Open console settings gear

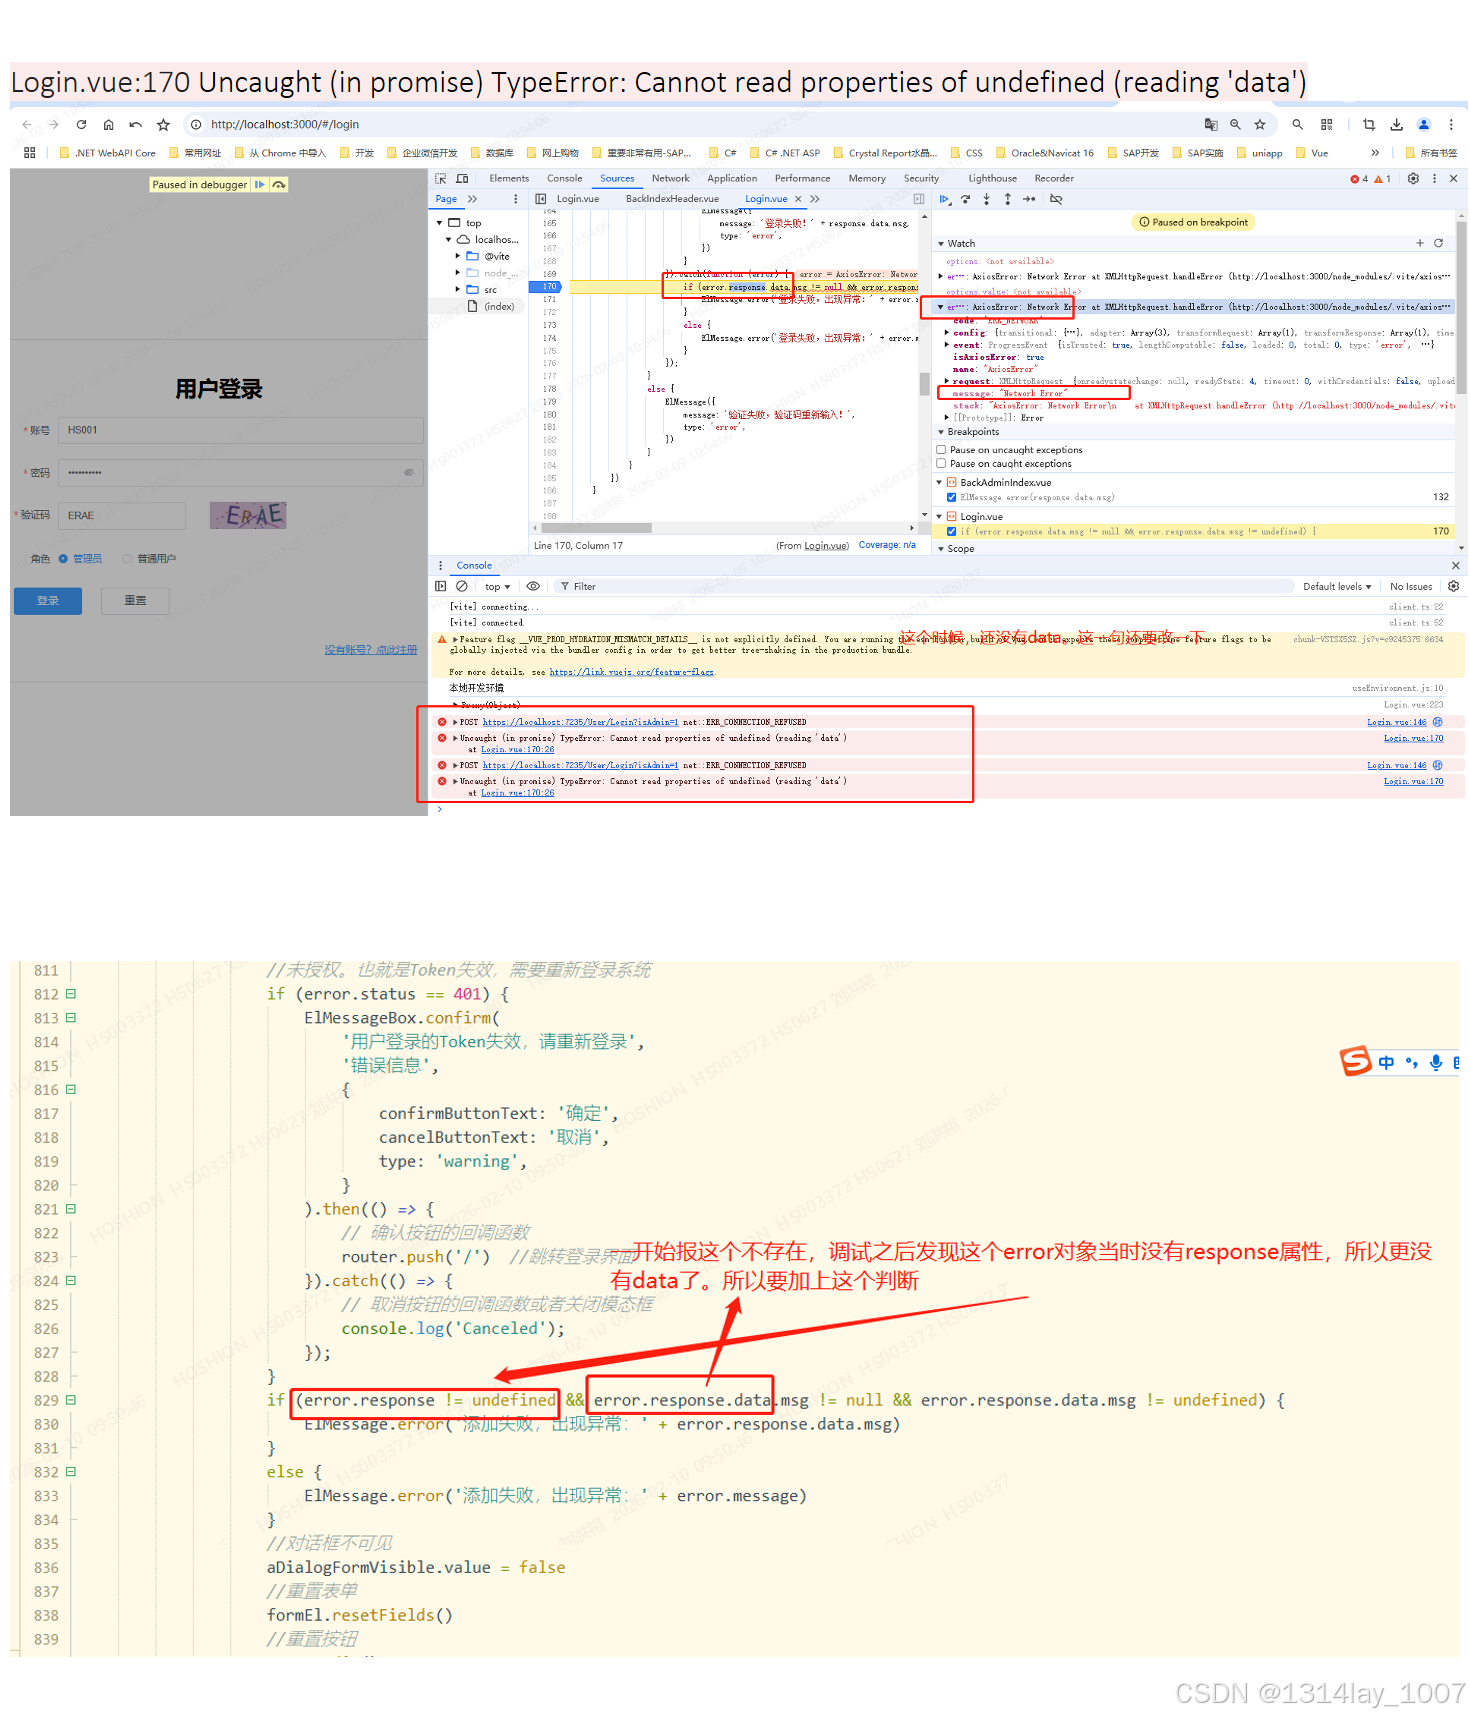(1454, 586)
